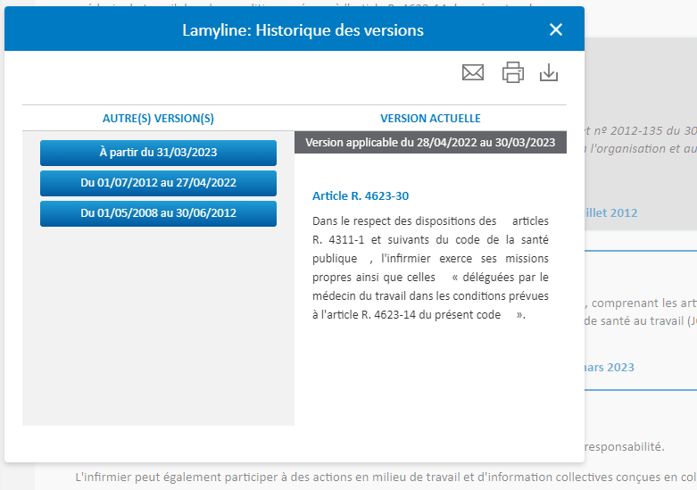Click the Lamyline: Historique des versions title
Screen dimensions: 697x490
(303, 30)
